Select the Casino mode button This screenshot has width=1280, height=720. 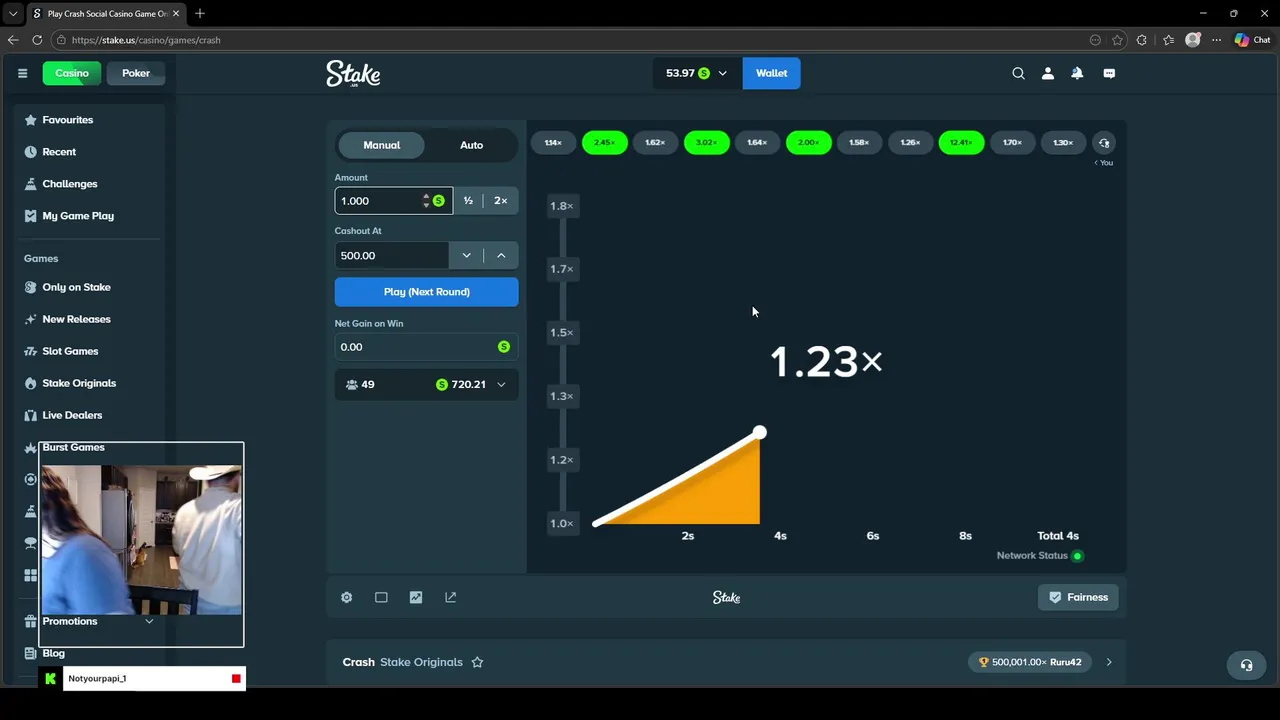(x=72, y=73)
